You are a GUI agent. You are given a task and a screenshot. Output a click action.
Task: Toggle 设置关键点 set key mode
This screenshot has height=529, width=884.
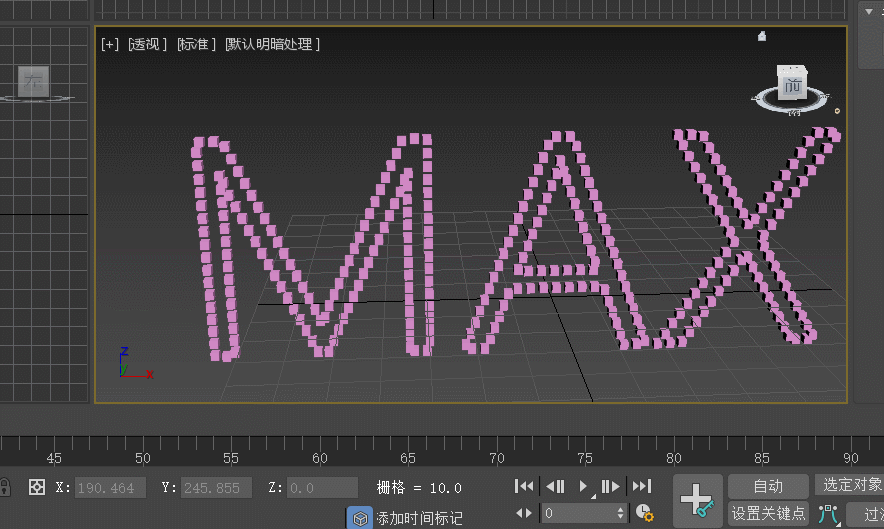768,513
